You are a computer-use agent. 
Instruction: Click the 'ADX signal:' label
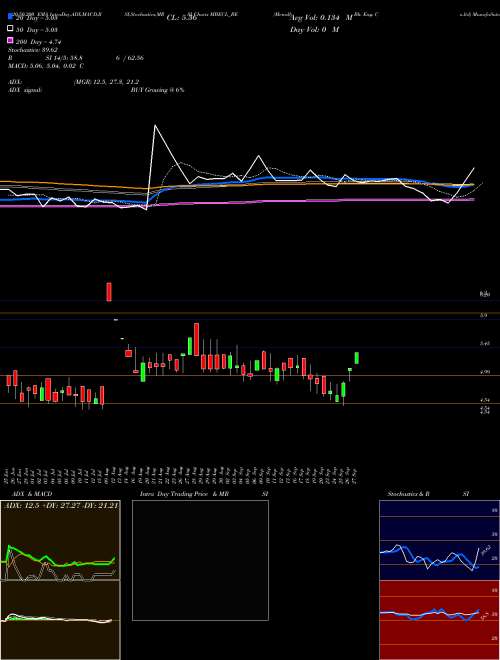[x=25, y=90]
